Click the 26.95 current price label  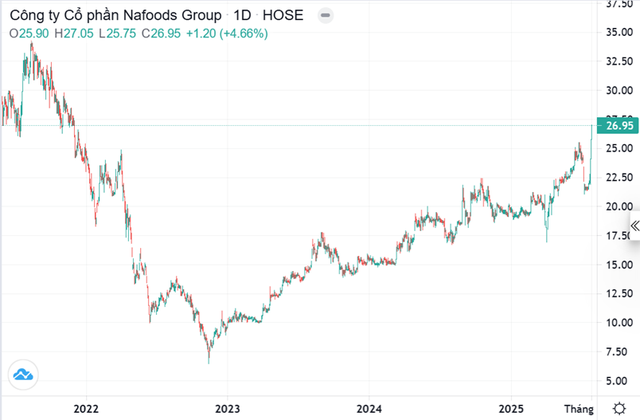[614, 126]
